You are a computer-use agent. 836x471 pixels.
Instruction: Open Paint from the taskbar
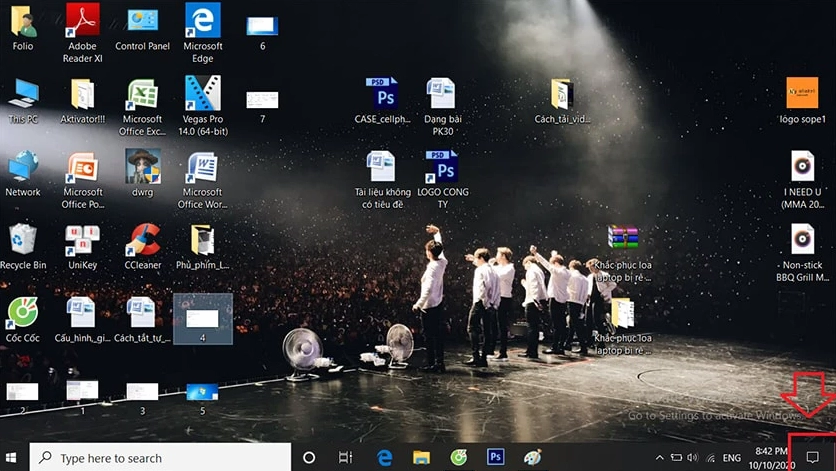[532, 457]
